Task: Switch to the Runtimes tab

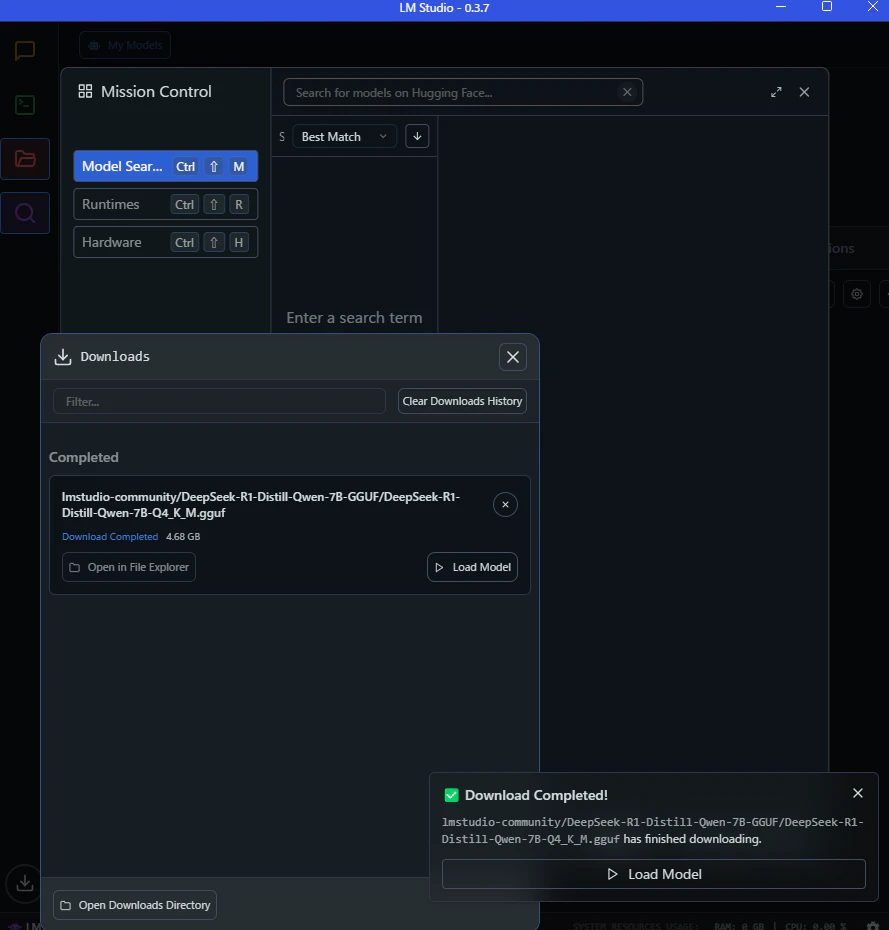Action: (x=165, y=205)
